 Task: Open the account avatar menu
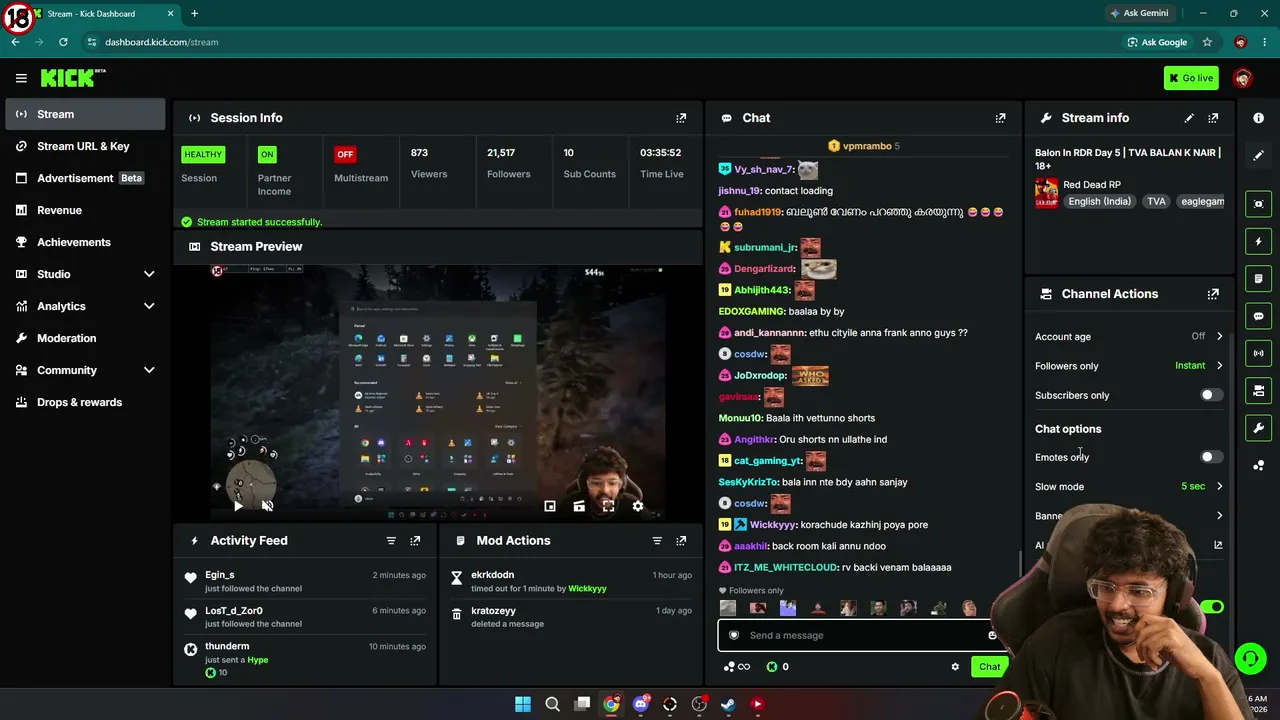click(x=1243, y=78)
